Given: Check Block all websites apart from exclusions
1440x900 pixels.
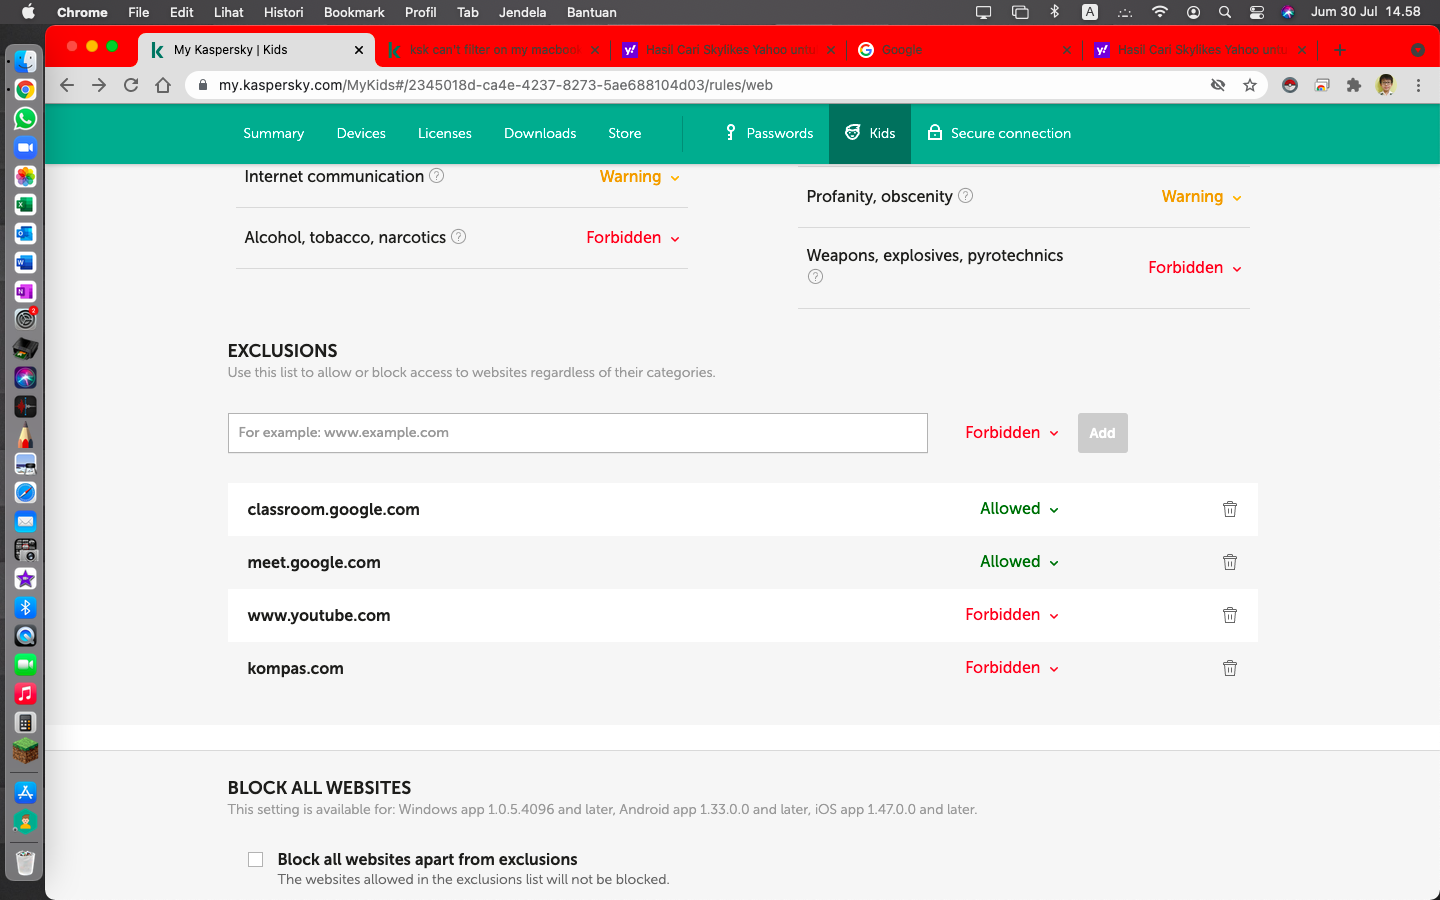Looking at the screenshot, I should pos(256,860).
